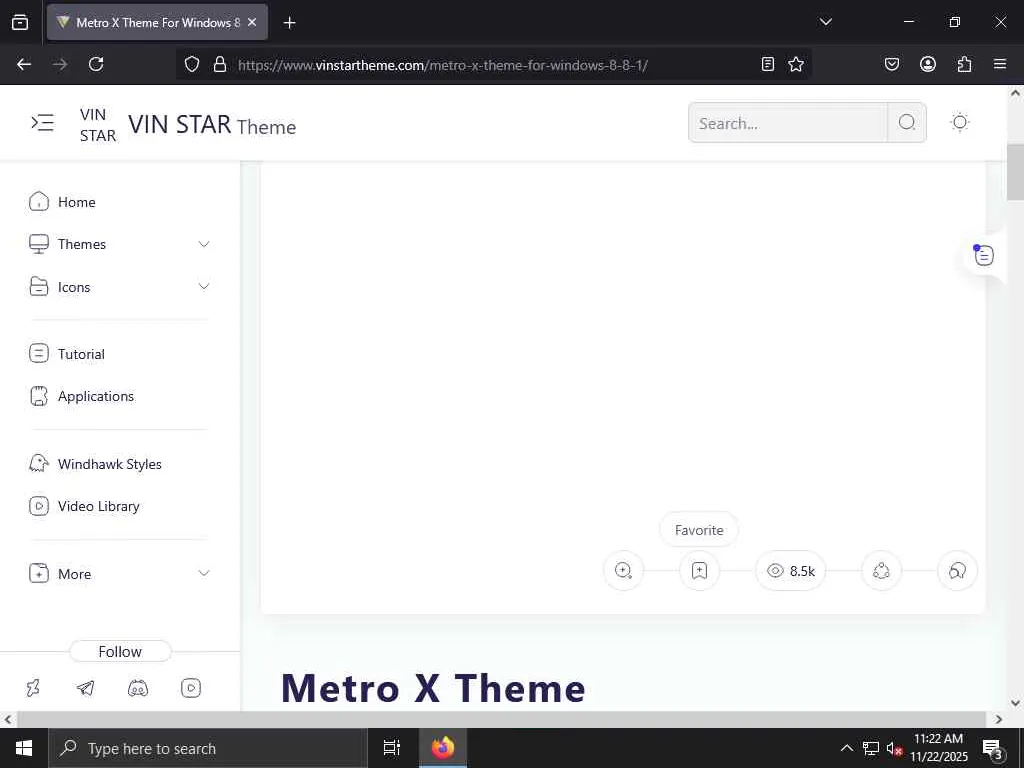Open the Firefox account icon

(928, 64)
